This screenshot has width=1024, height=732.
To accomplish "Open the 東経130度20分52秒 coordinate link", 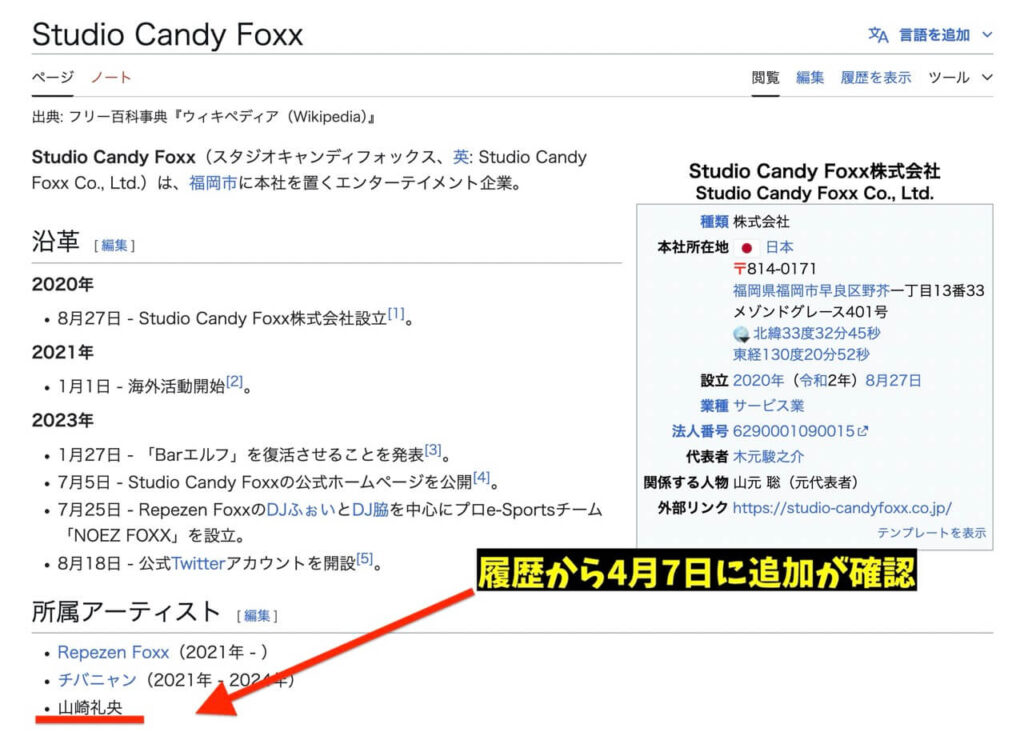I will [x=801, y=355].
